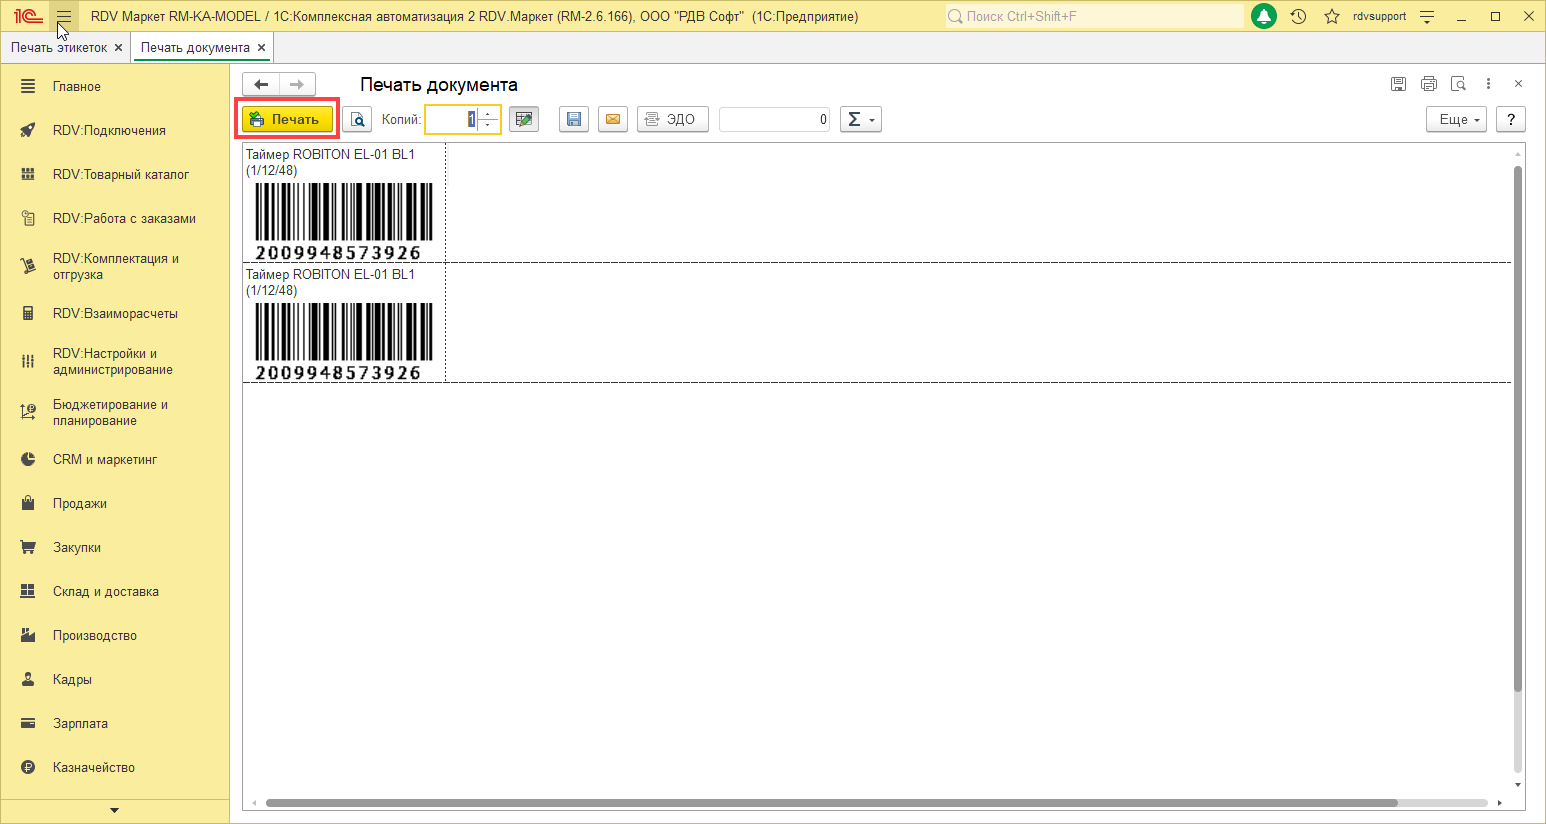Open the sigma sum dropdown
The height and width of the screenshot is (824, 1546).
click(x=860, y=119)
